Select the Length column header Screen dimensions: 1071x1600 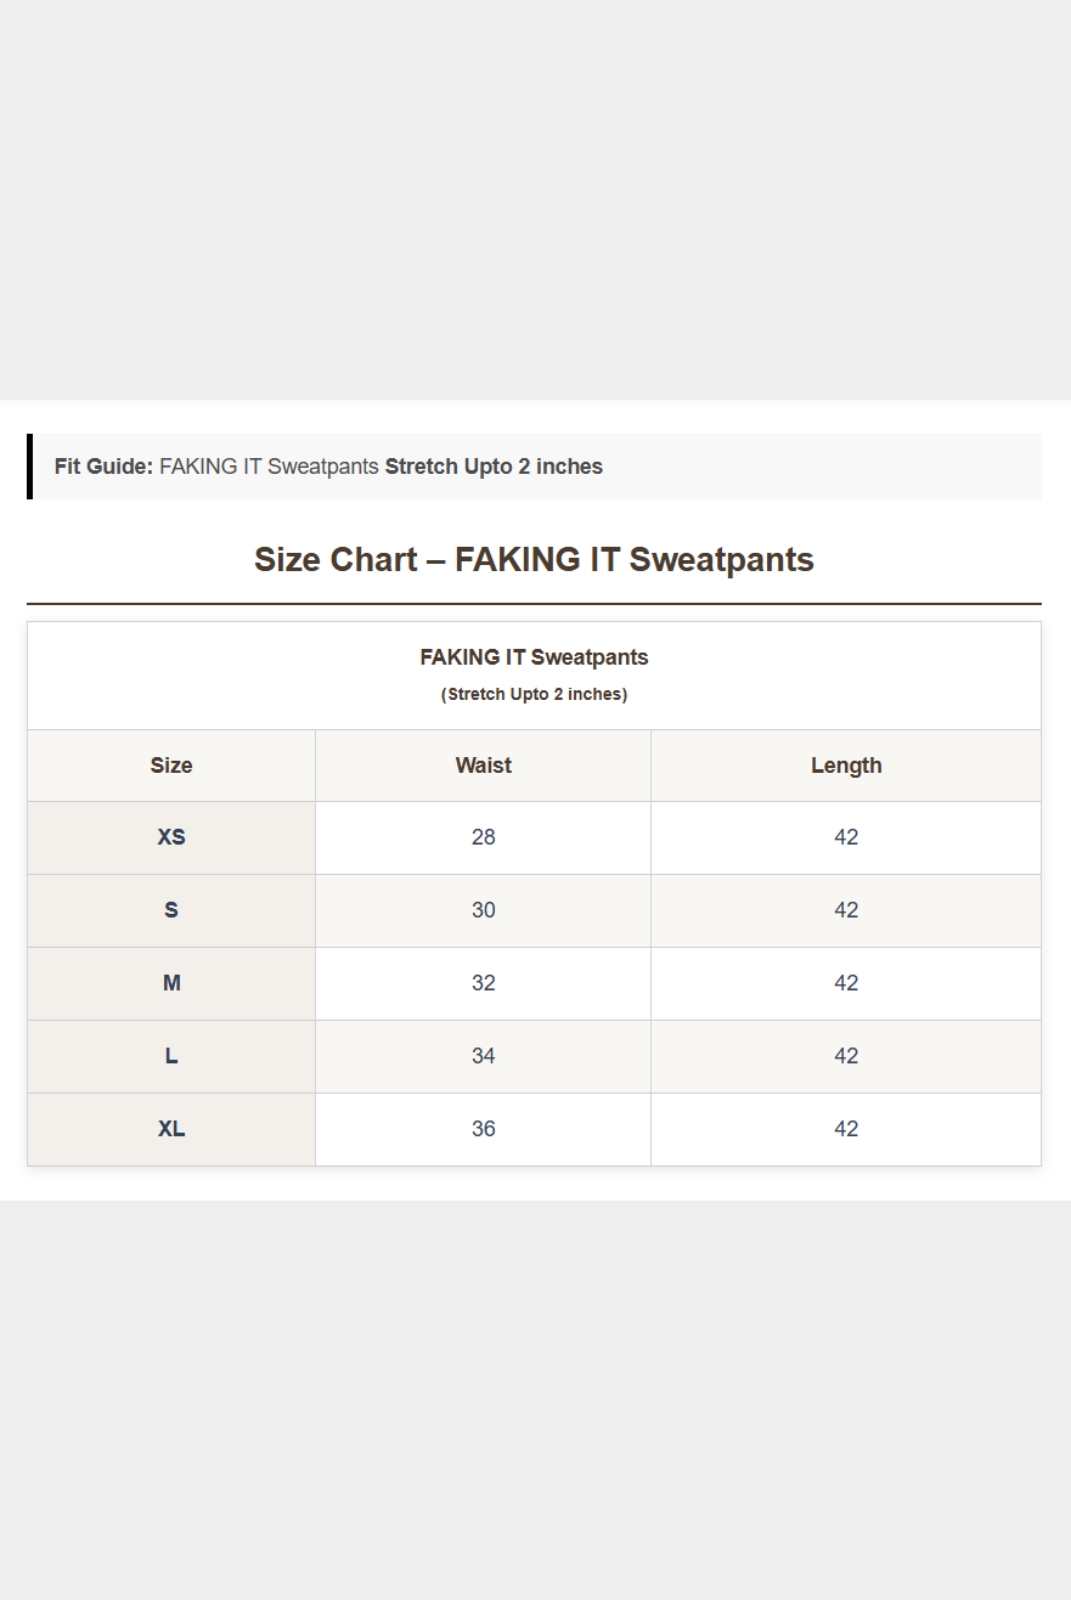point(846,766)
